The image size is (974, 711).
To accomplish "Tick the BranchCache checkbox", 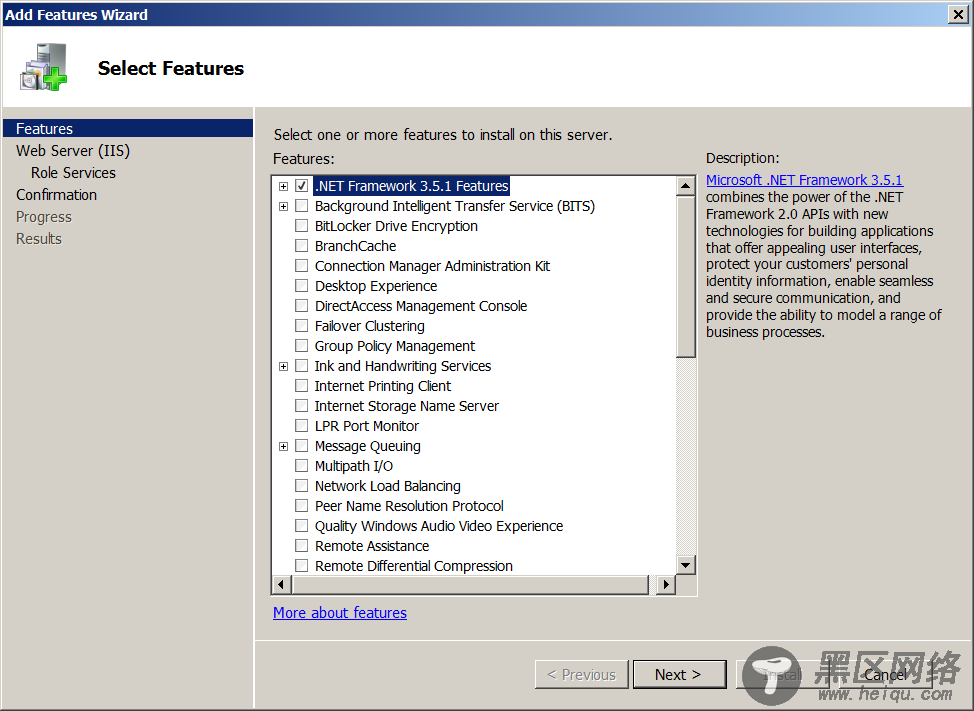I will click(301, 246).
